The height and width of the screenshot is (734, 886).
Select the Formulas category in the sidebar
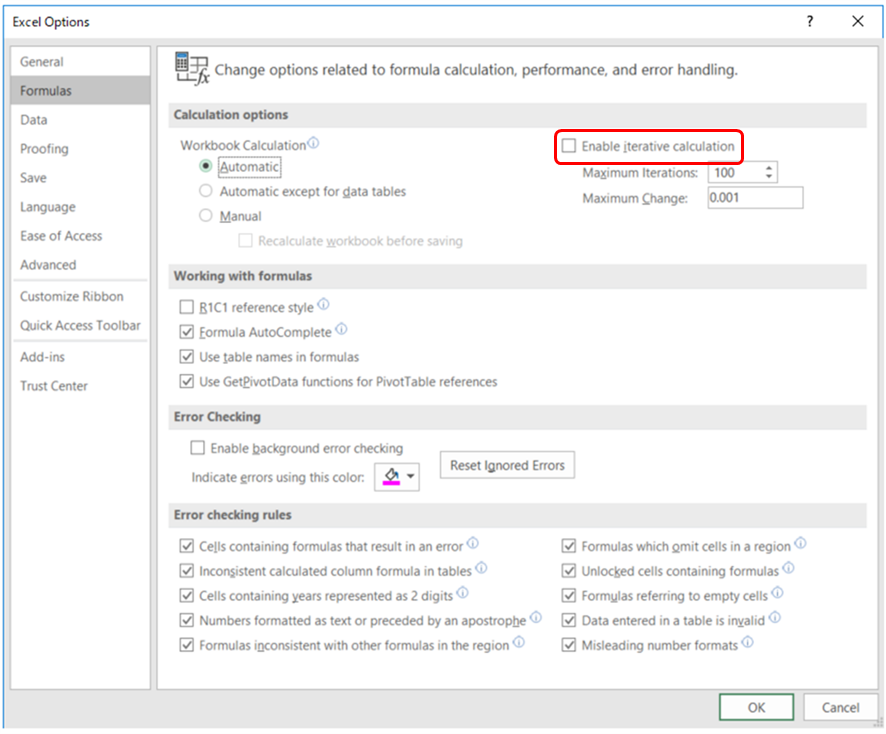(x=80, y=90)
